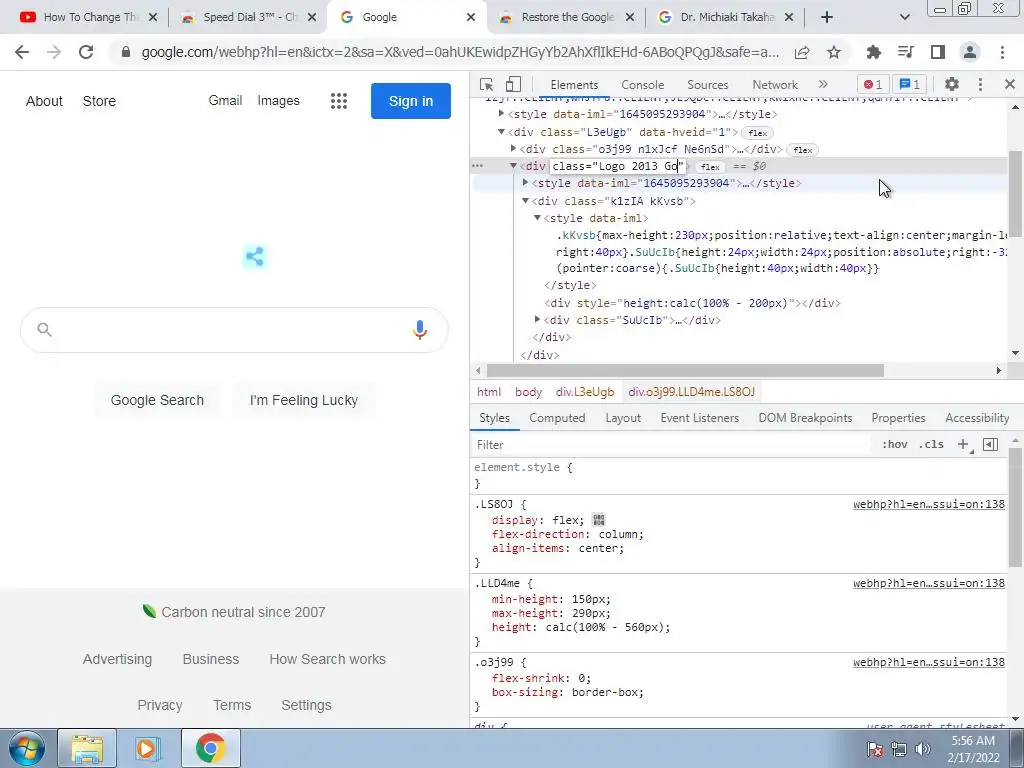Activate the DevTools inspect element picker
1024x768 pixels.
(487, 84)
